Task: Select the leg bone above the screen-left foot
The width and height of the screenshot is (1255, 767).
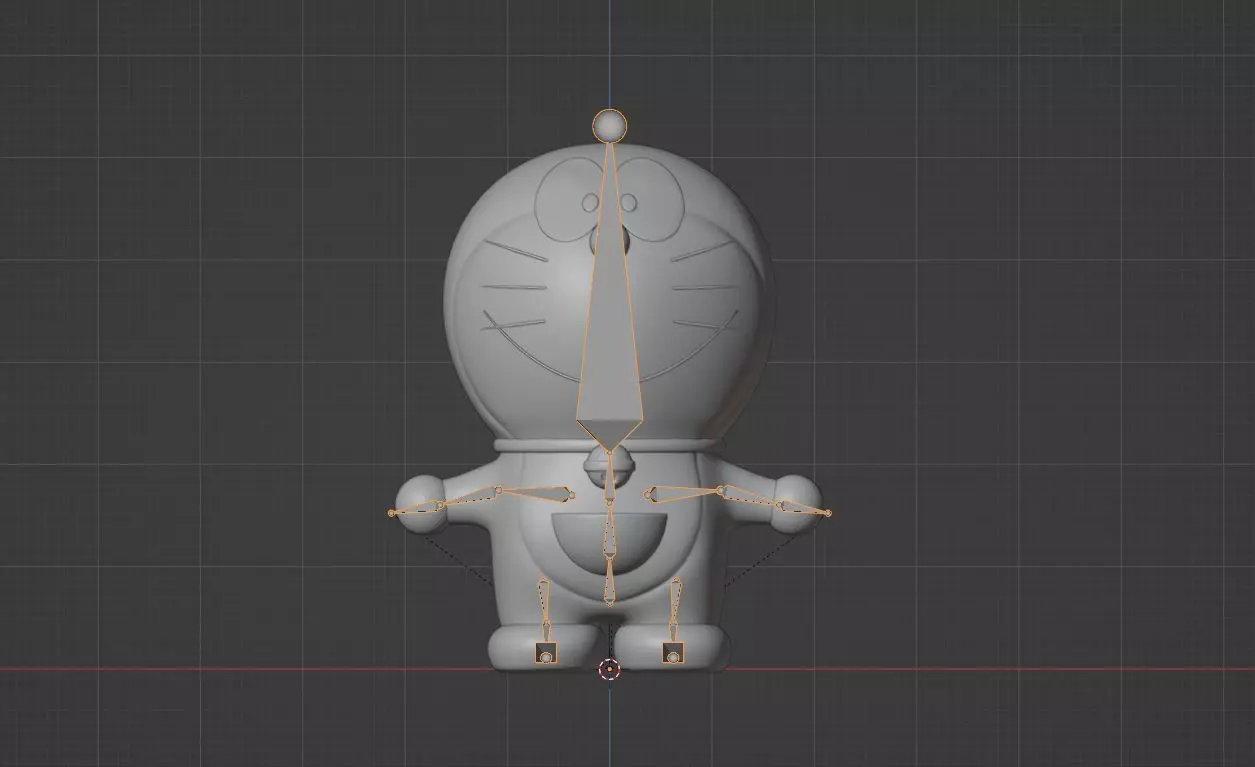Action: coord(544,604)
